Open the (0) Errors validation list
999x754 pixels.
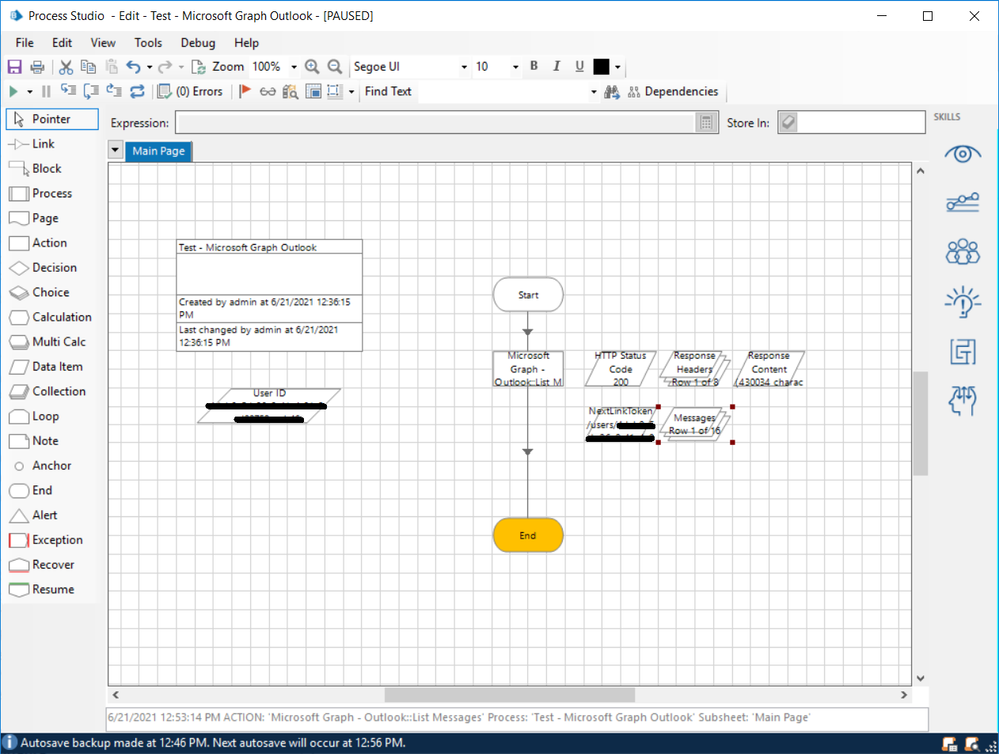click(190, 92)
